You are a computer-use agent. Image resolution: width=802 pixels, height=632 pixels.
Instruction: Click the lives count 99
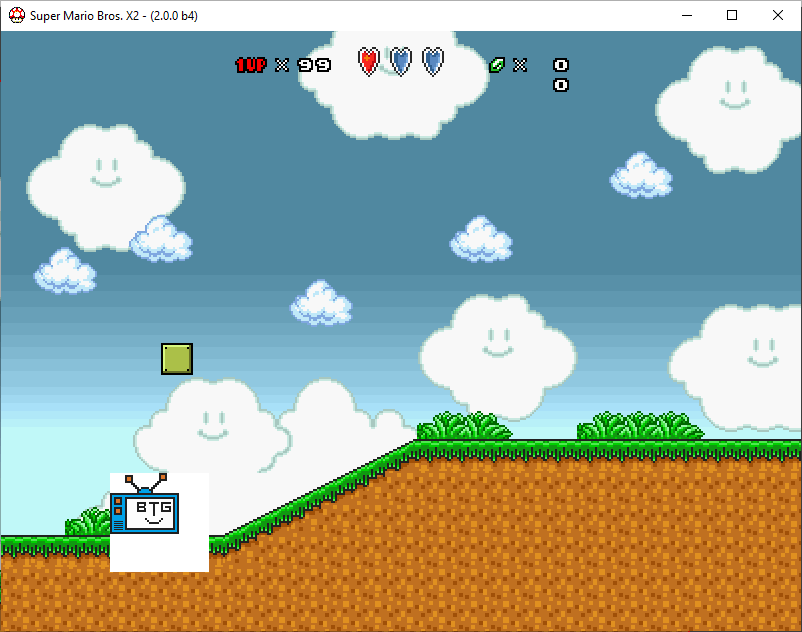click(315, 65)
